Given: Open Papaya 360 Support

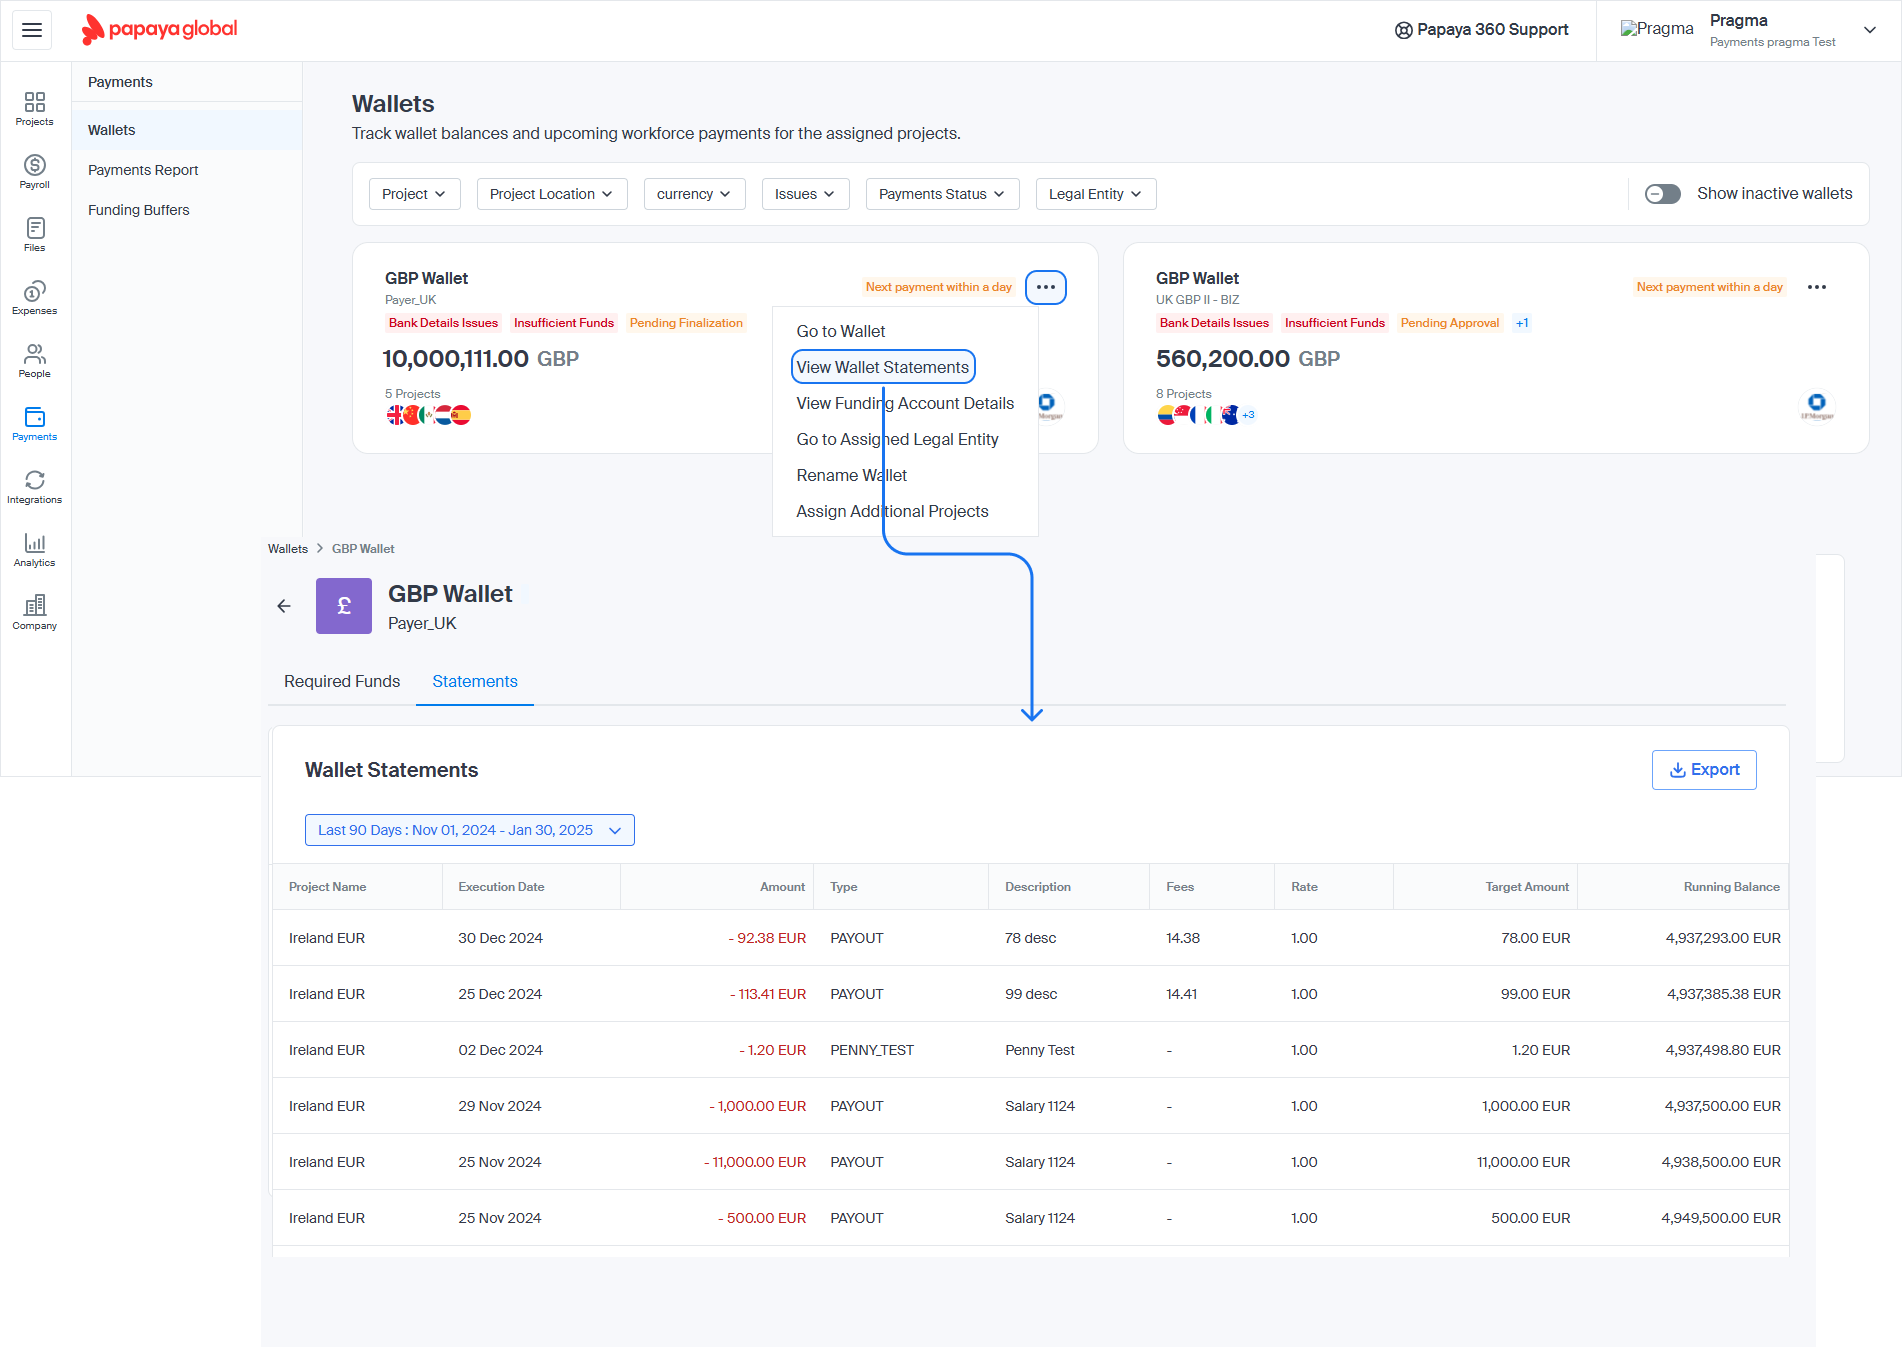Looking at the screenshot, I should click(1481, 30).
